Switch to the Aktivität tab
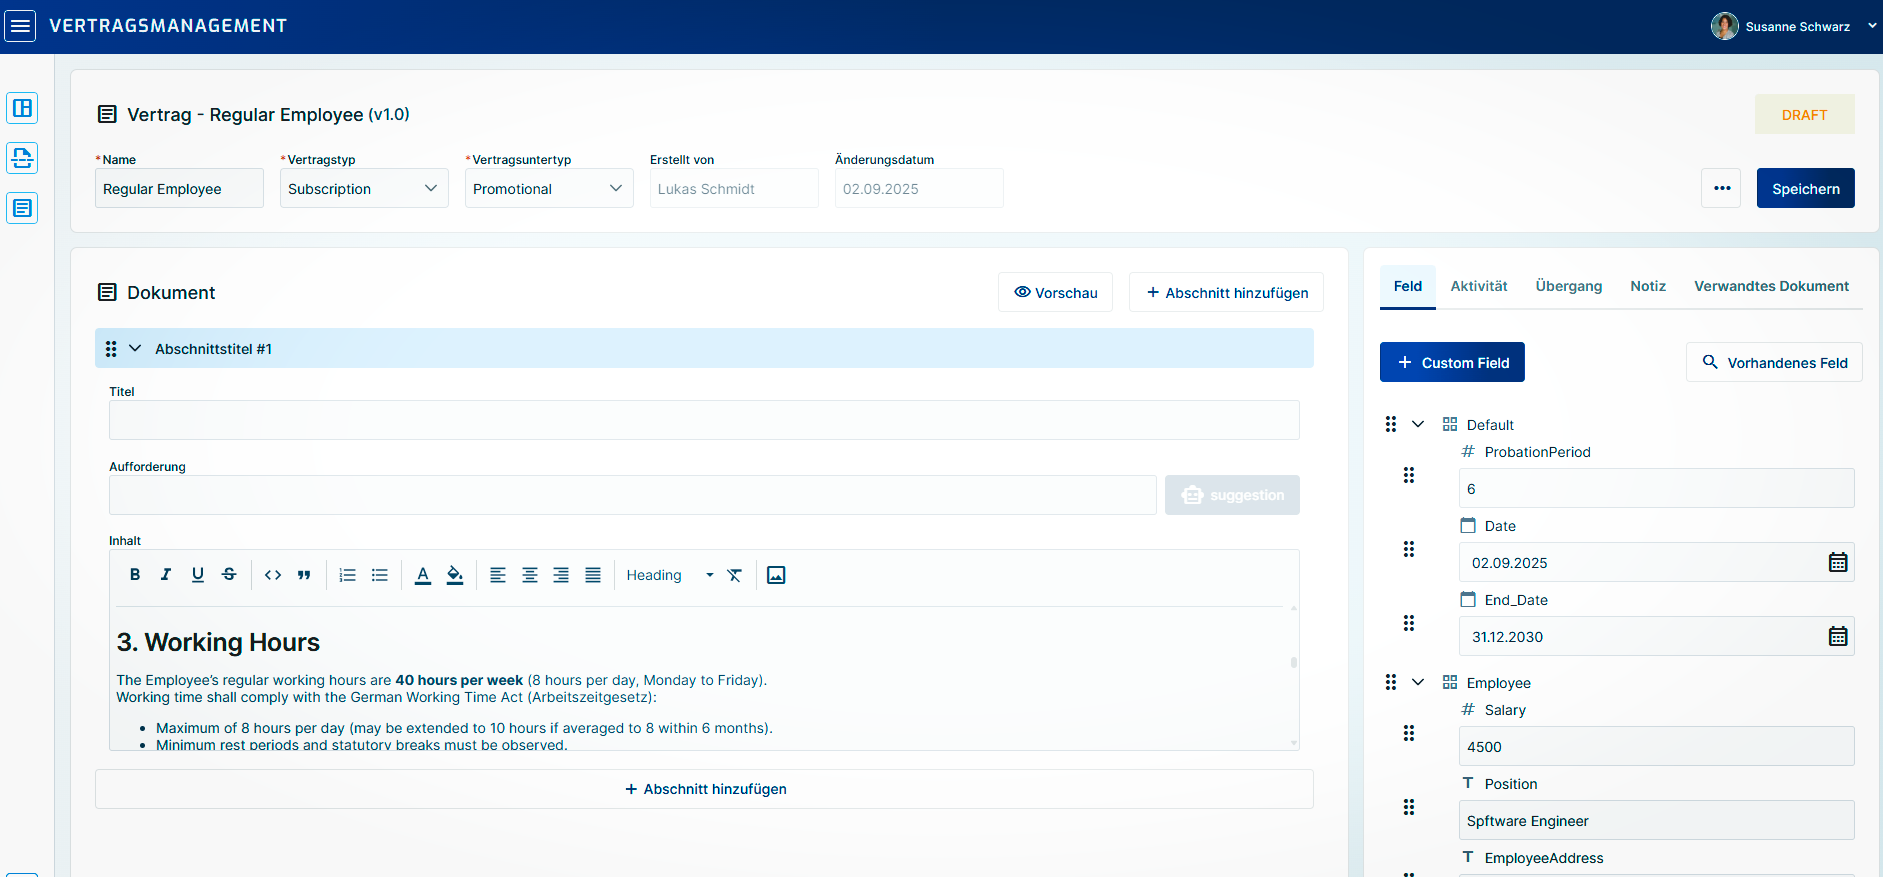Viewport: 1883px width, 877px height. click(x=1478, y=286)
